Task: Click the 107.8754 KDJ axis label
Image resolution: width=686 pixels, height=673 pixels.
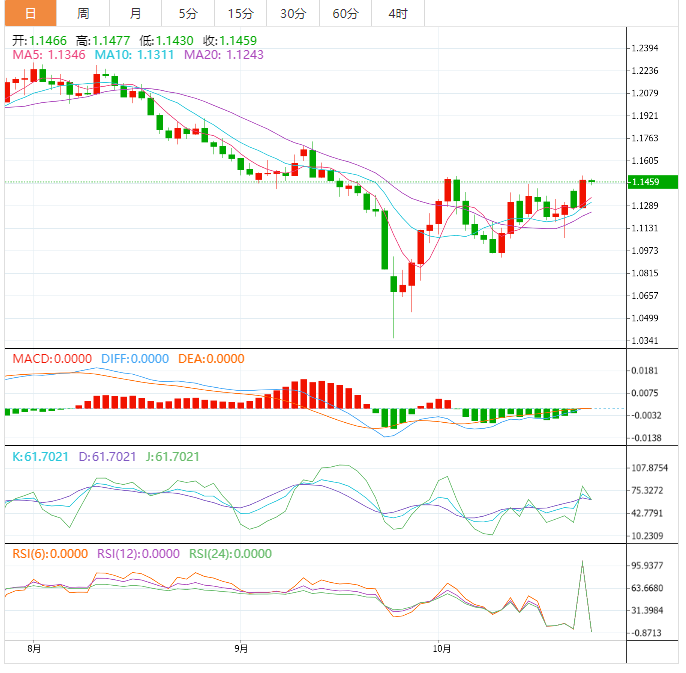Action: (650, 468)
